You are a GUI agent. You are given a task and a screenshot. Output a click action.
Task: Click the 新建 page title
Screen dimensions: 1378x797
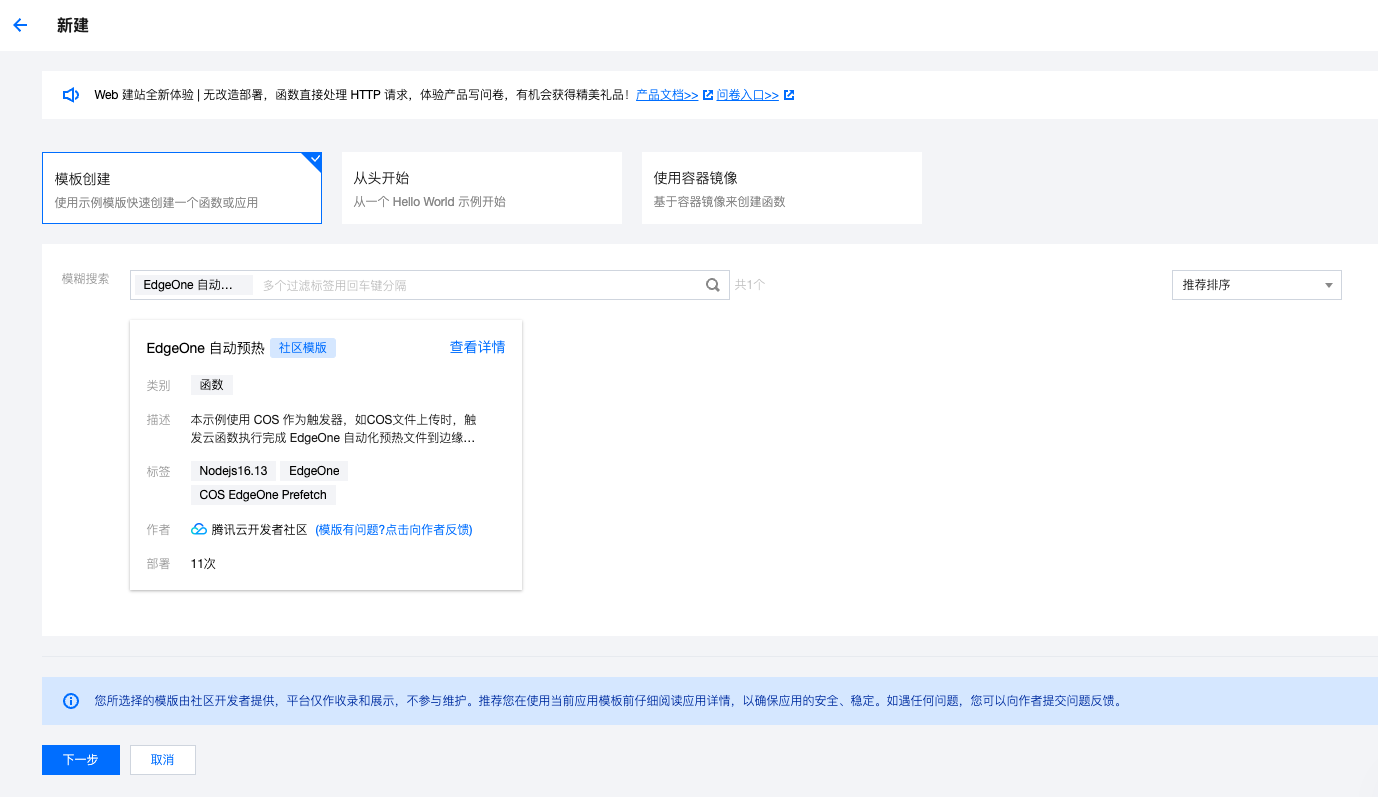point(73,25)
